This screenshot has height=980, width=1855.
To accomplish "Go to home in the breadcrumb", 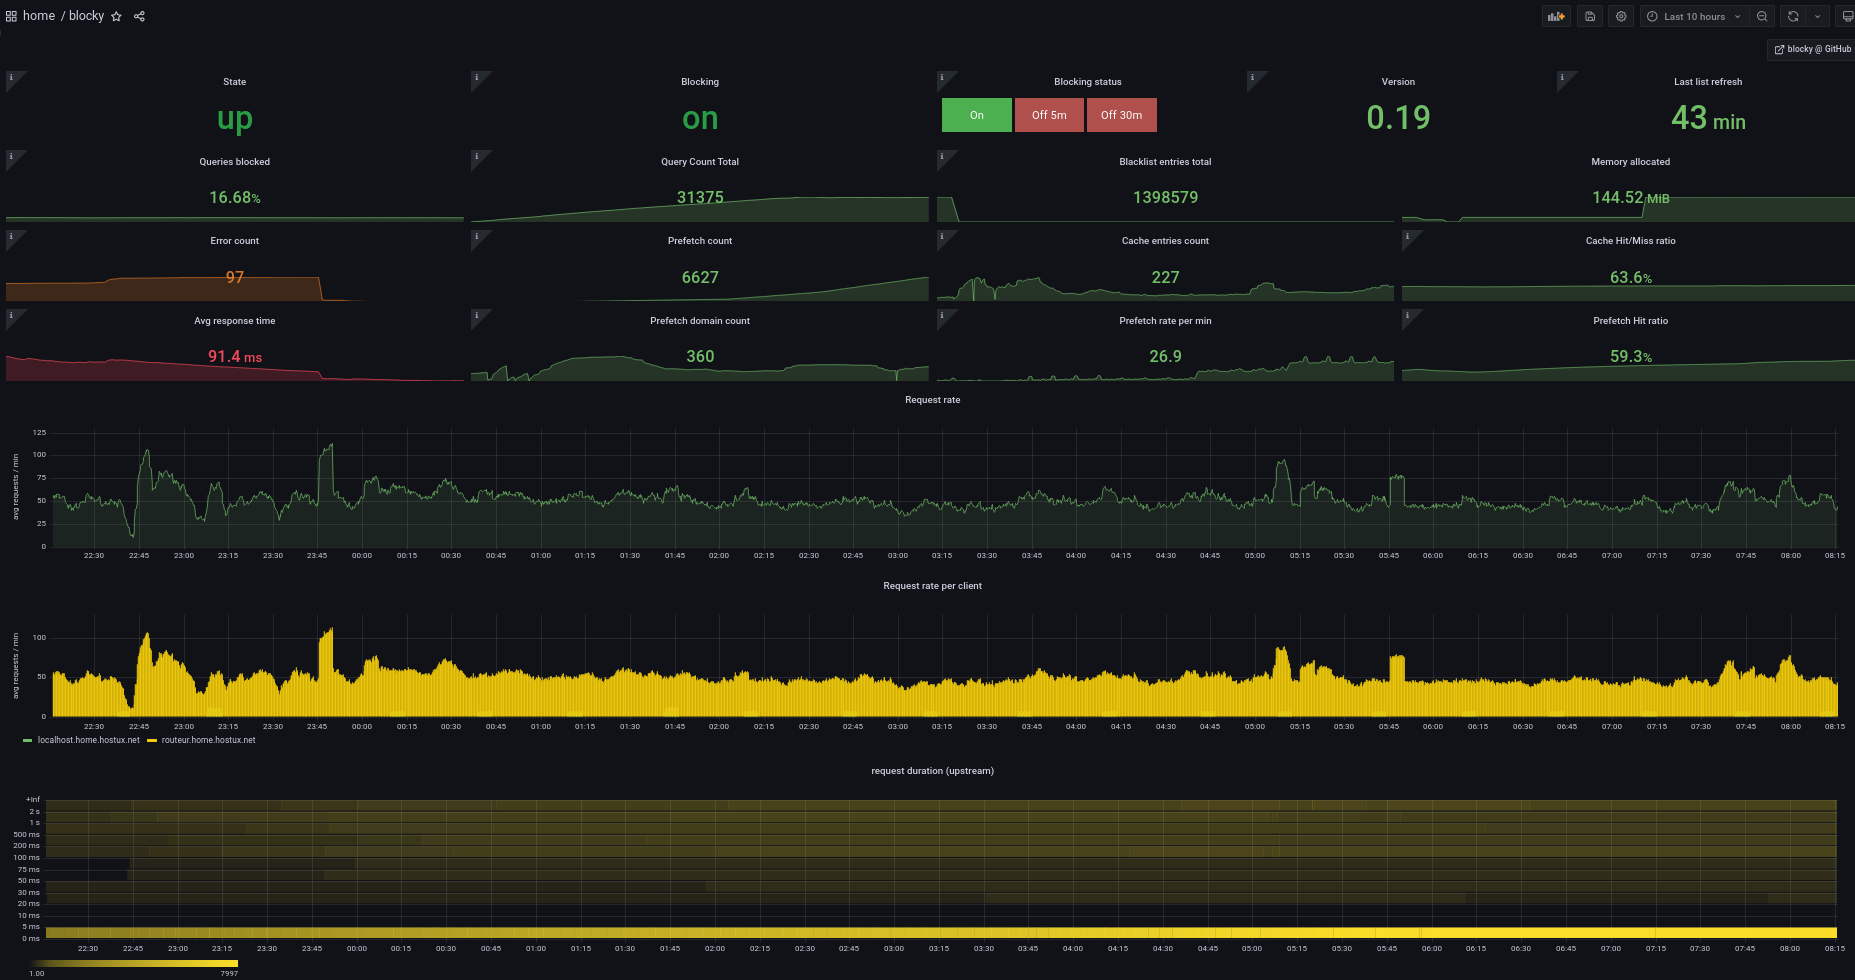I will pyautogui.click(x=39, y=16).
